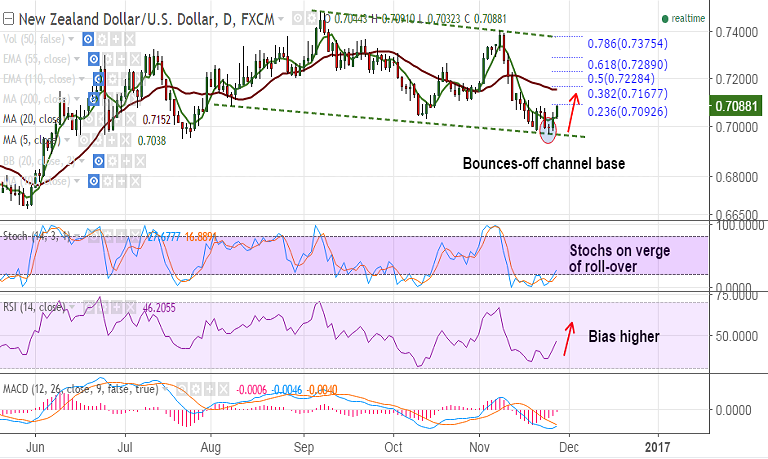Remove RSI (14, close) with its X icon
This screenshot has height=459, width=768.
click(x=130, y=307)
